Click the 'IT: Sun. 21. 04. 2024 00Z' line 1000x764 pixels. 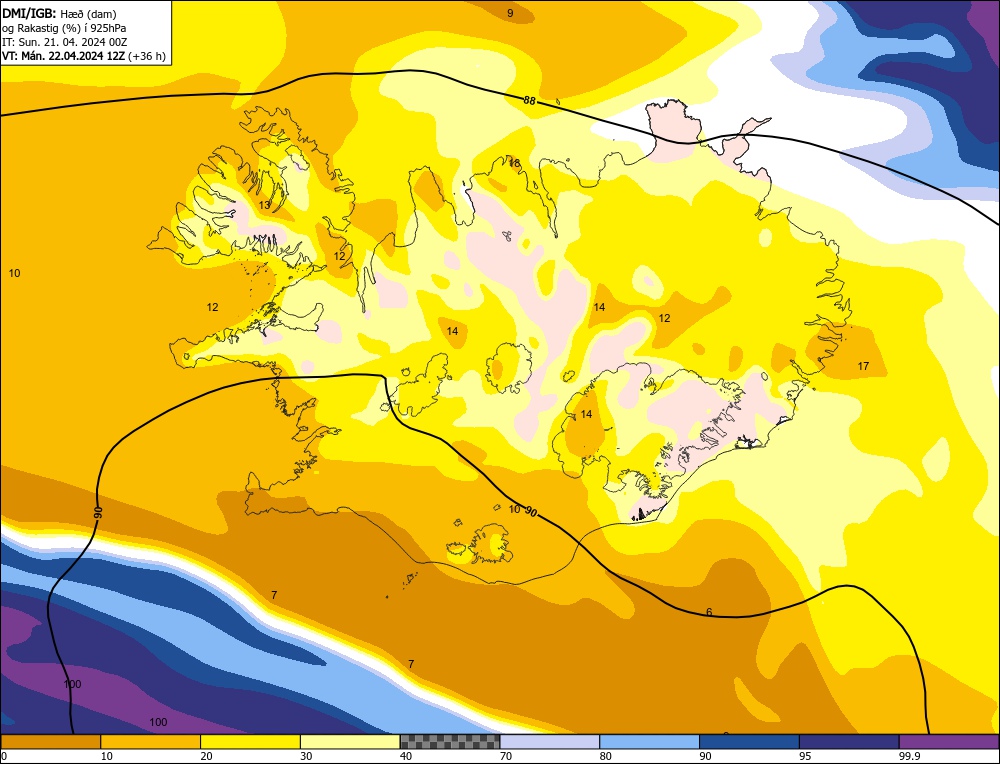pos(64,42)
